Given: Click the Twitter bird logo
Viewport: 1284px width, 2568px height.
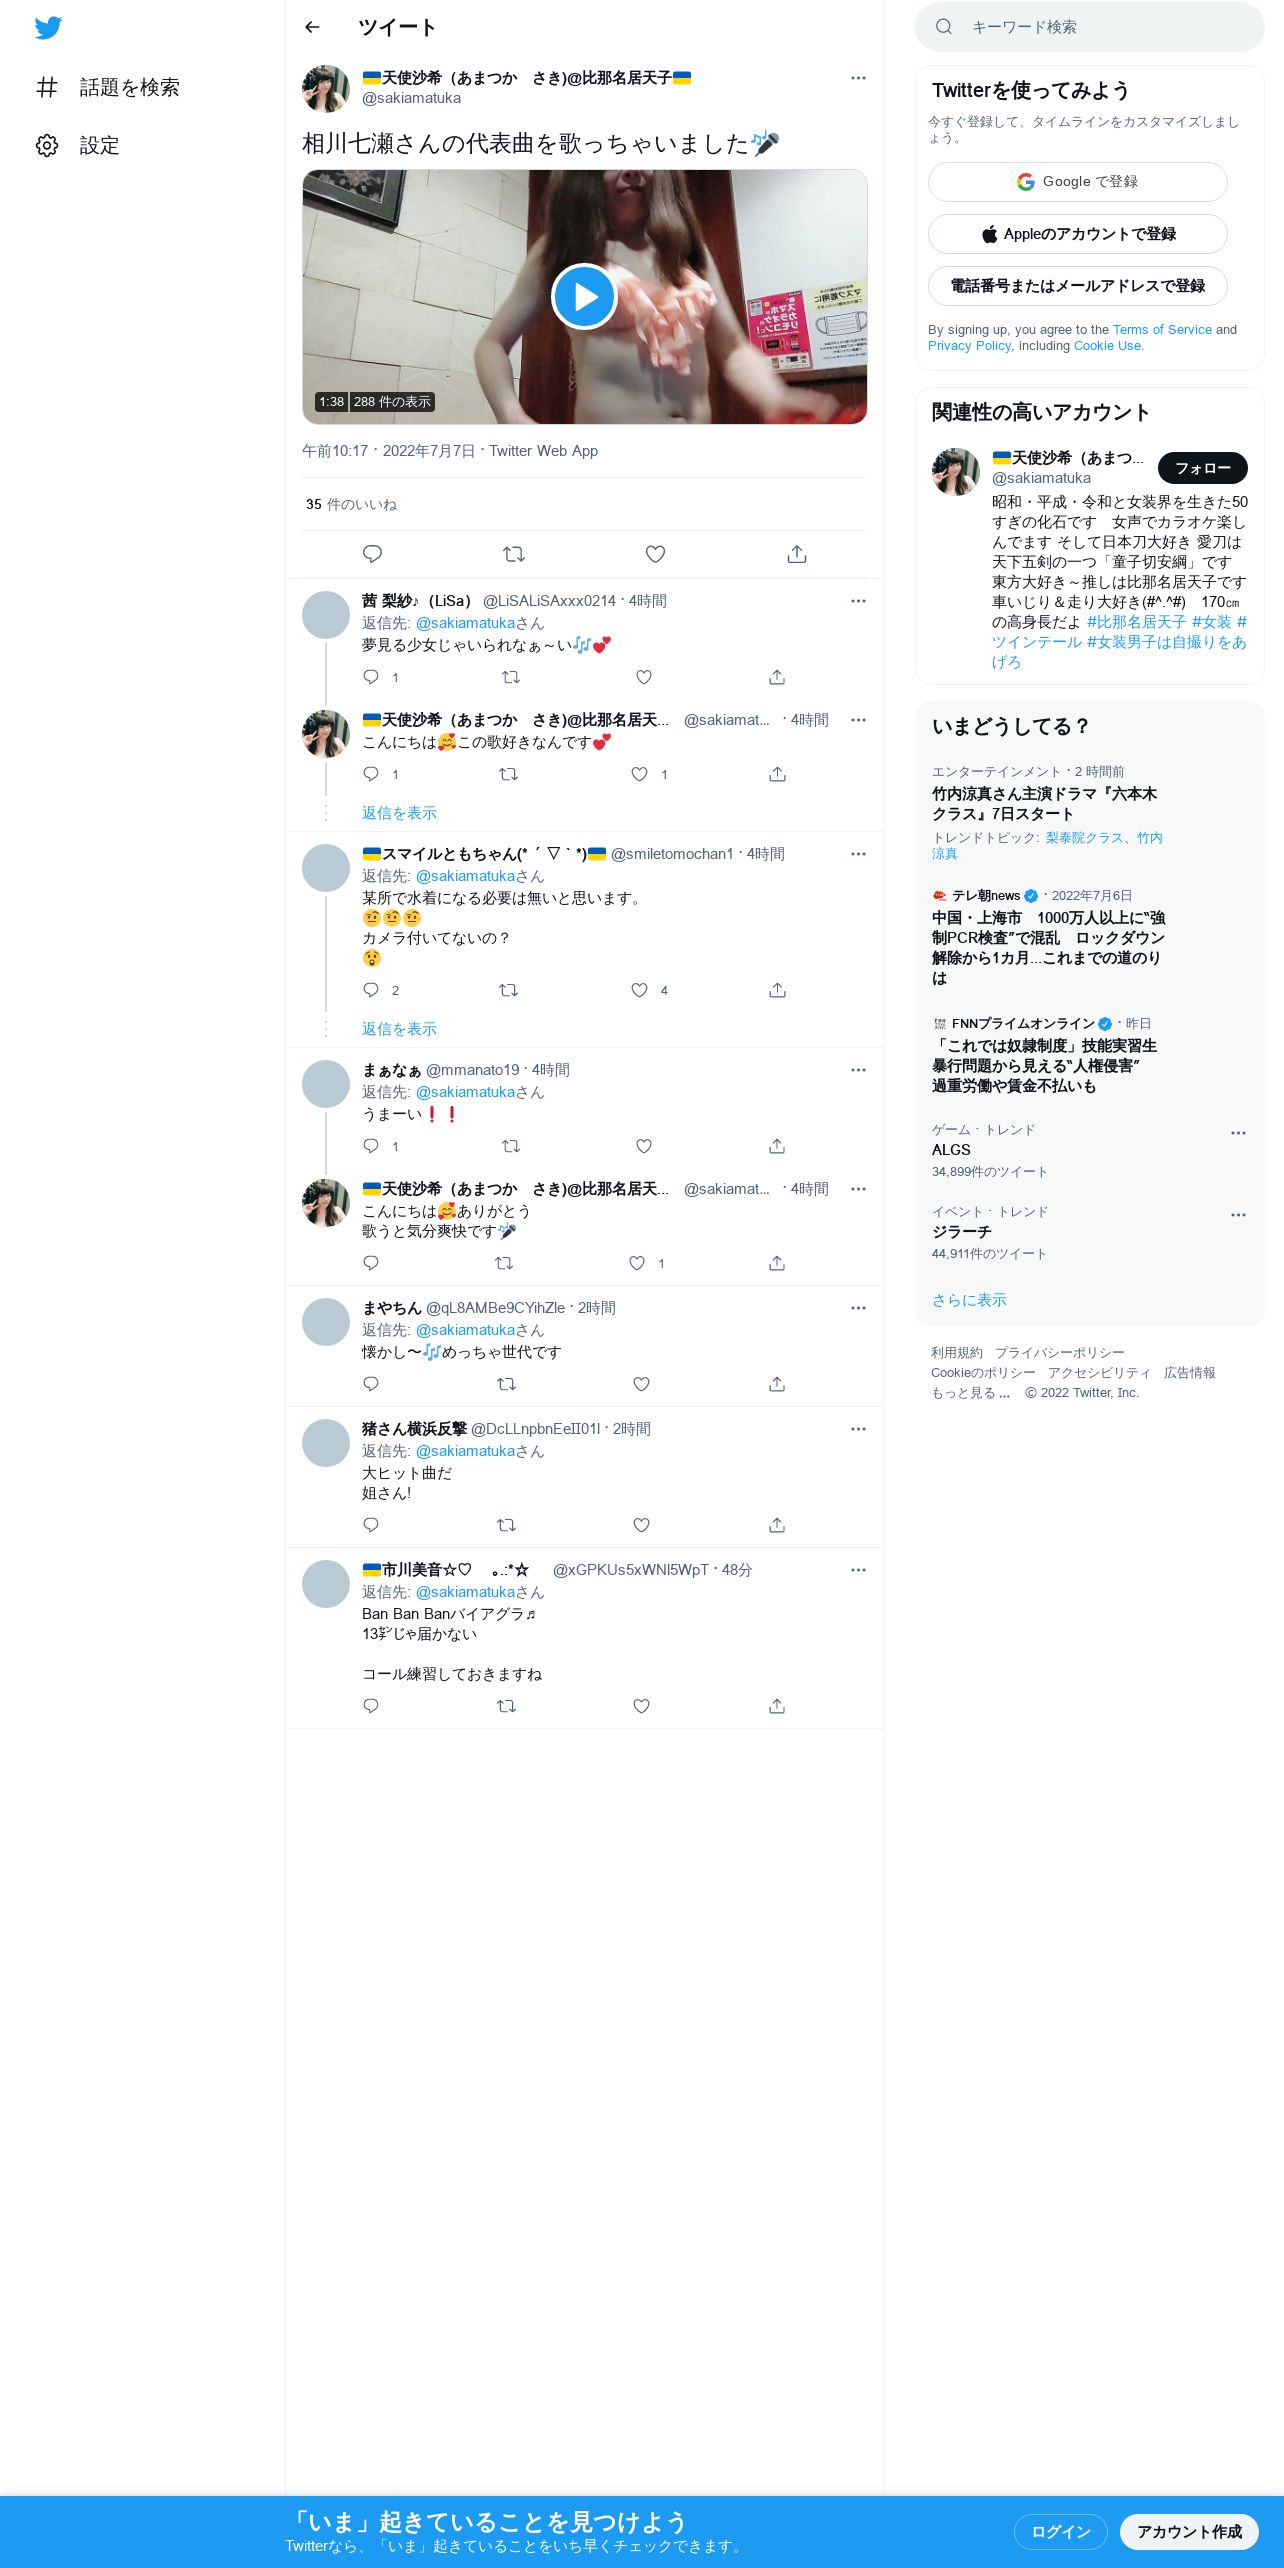Looking at the screenshot, I should pyautogui.click(x=48, y=28).
